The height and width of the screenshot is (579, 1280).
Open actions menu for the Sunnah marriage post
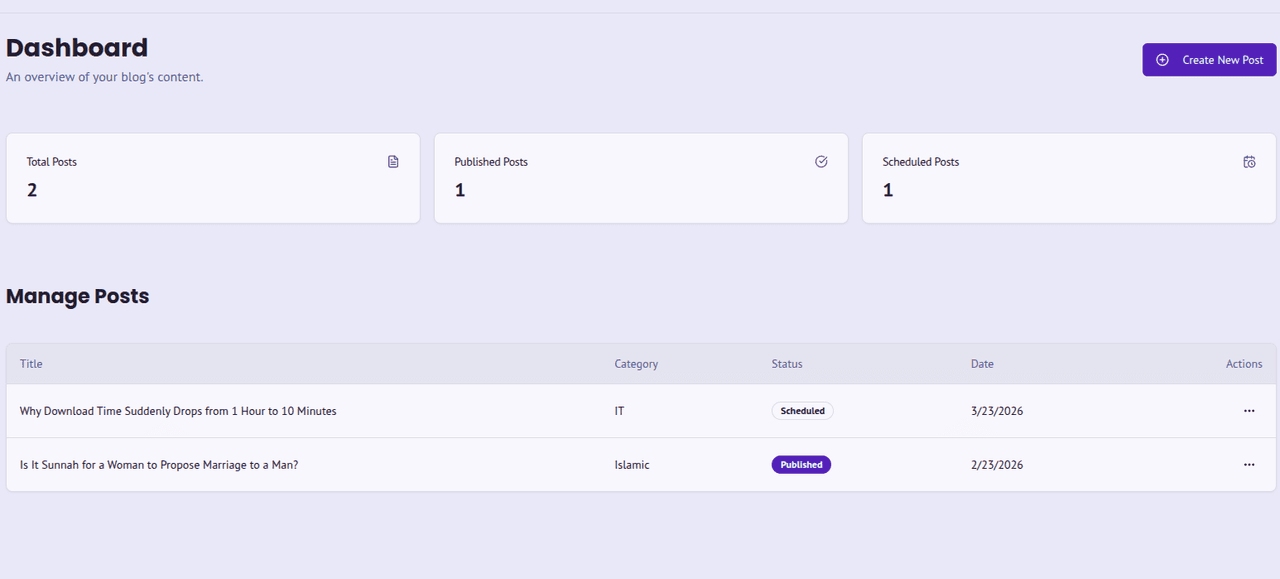pyautogui.click(x=1249, y=465)
